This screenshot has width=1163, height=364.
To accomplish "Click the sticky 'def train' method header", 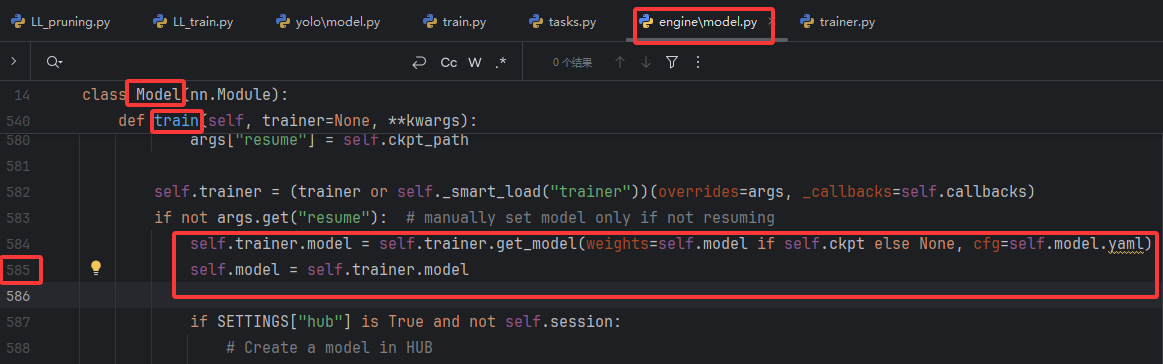I will coord(297,120).
